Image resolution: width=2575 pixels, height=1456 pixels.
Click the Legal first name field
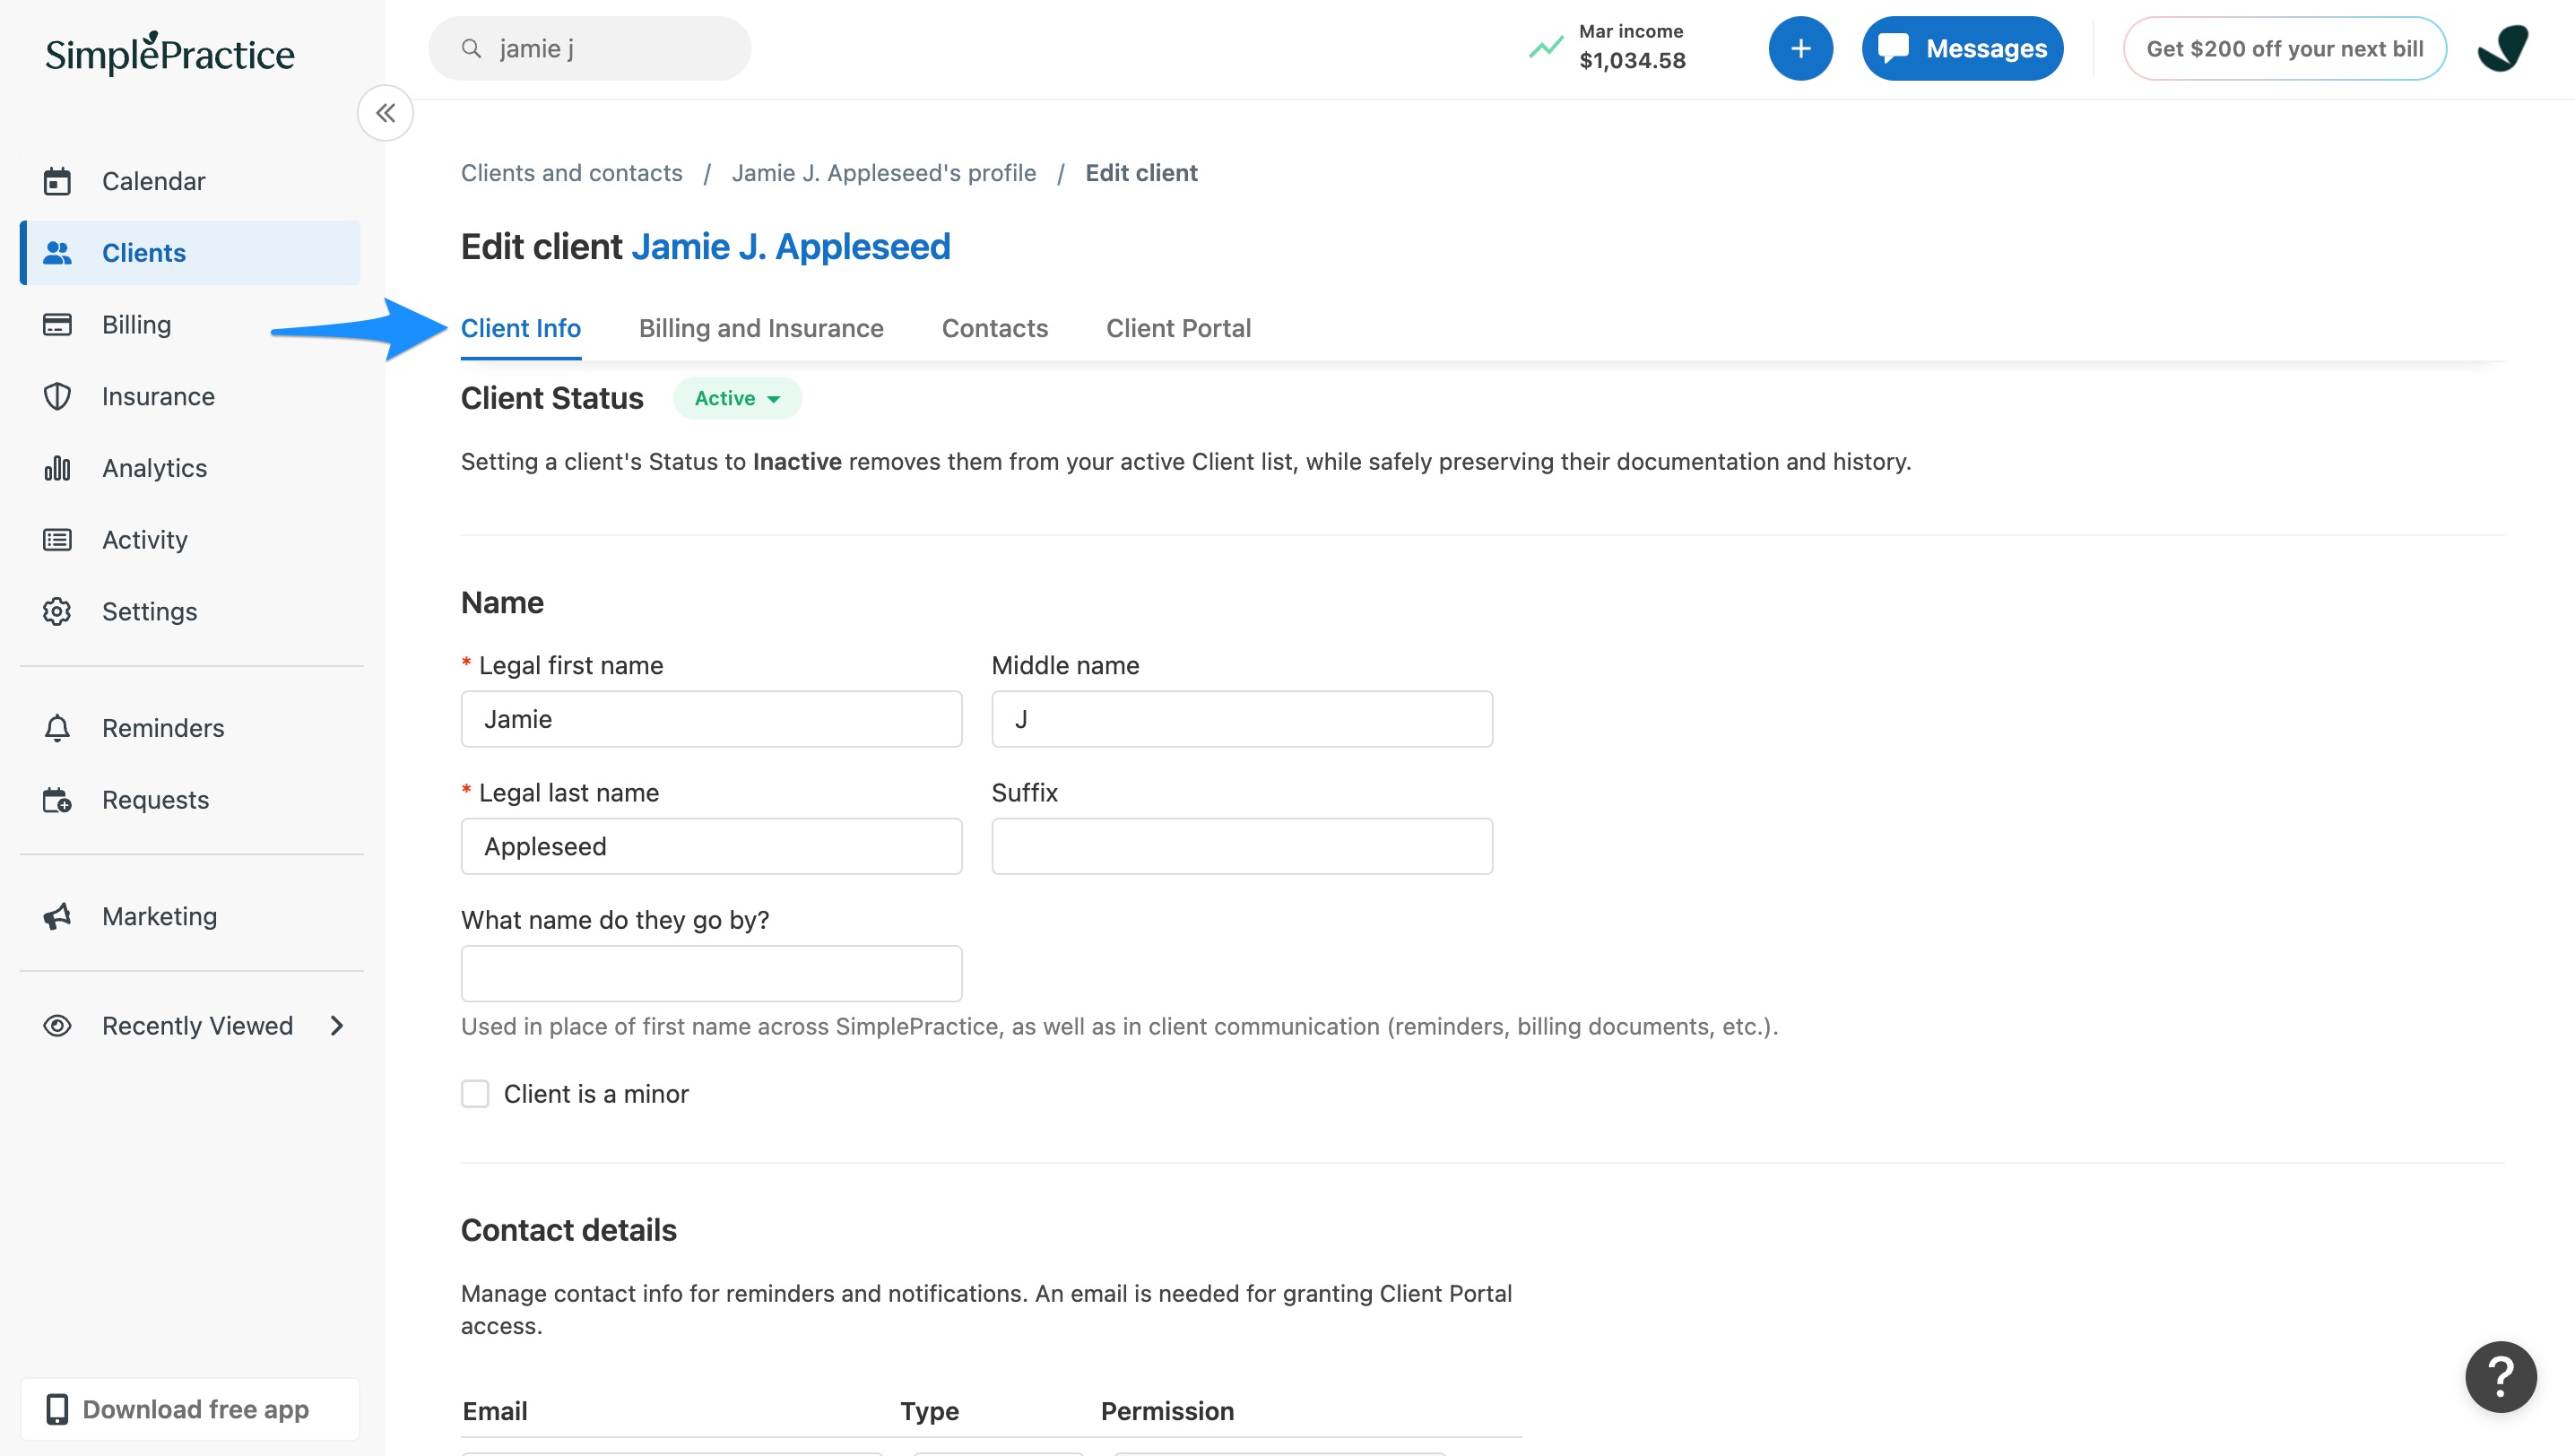711,719
